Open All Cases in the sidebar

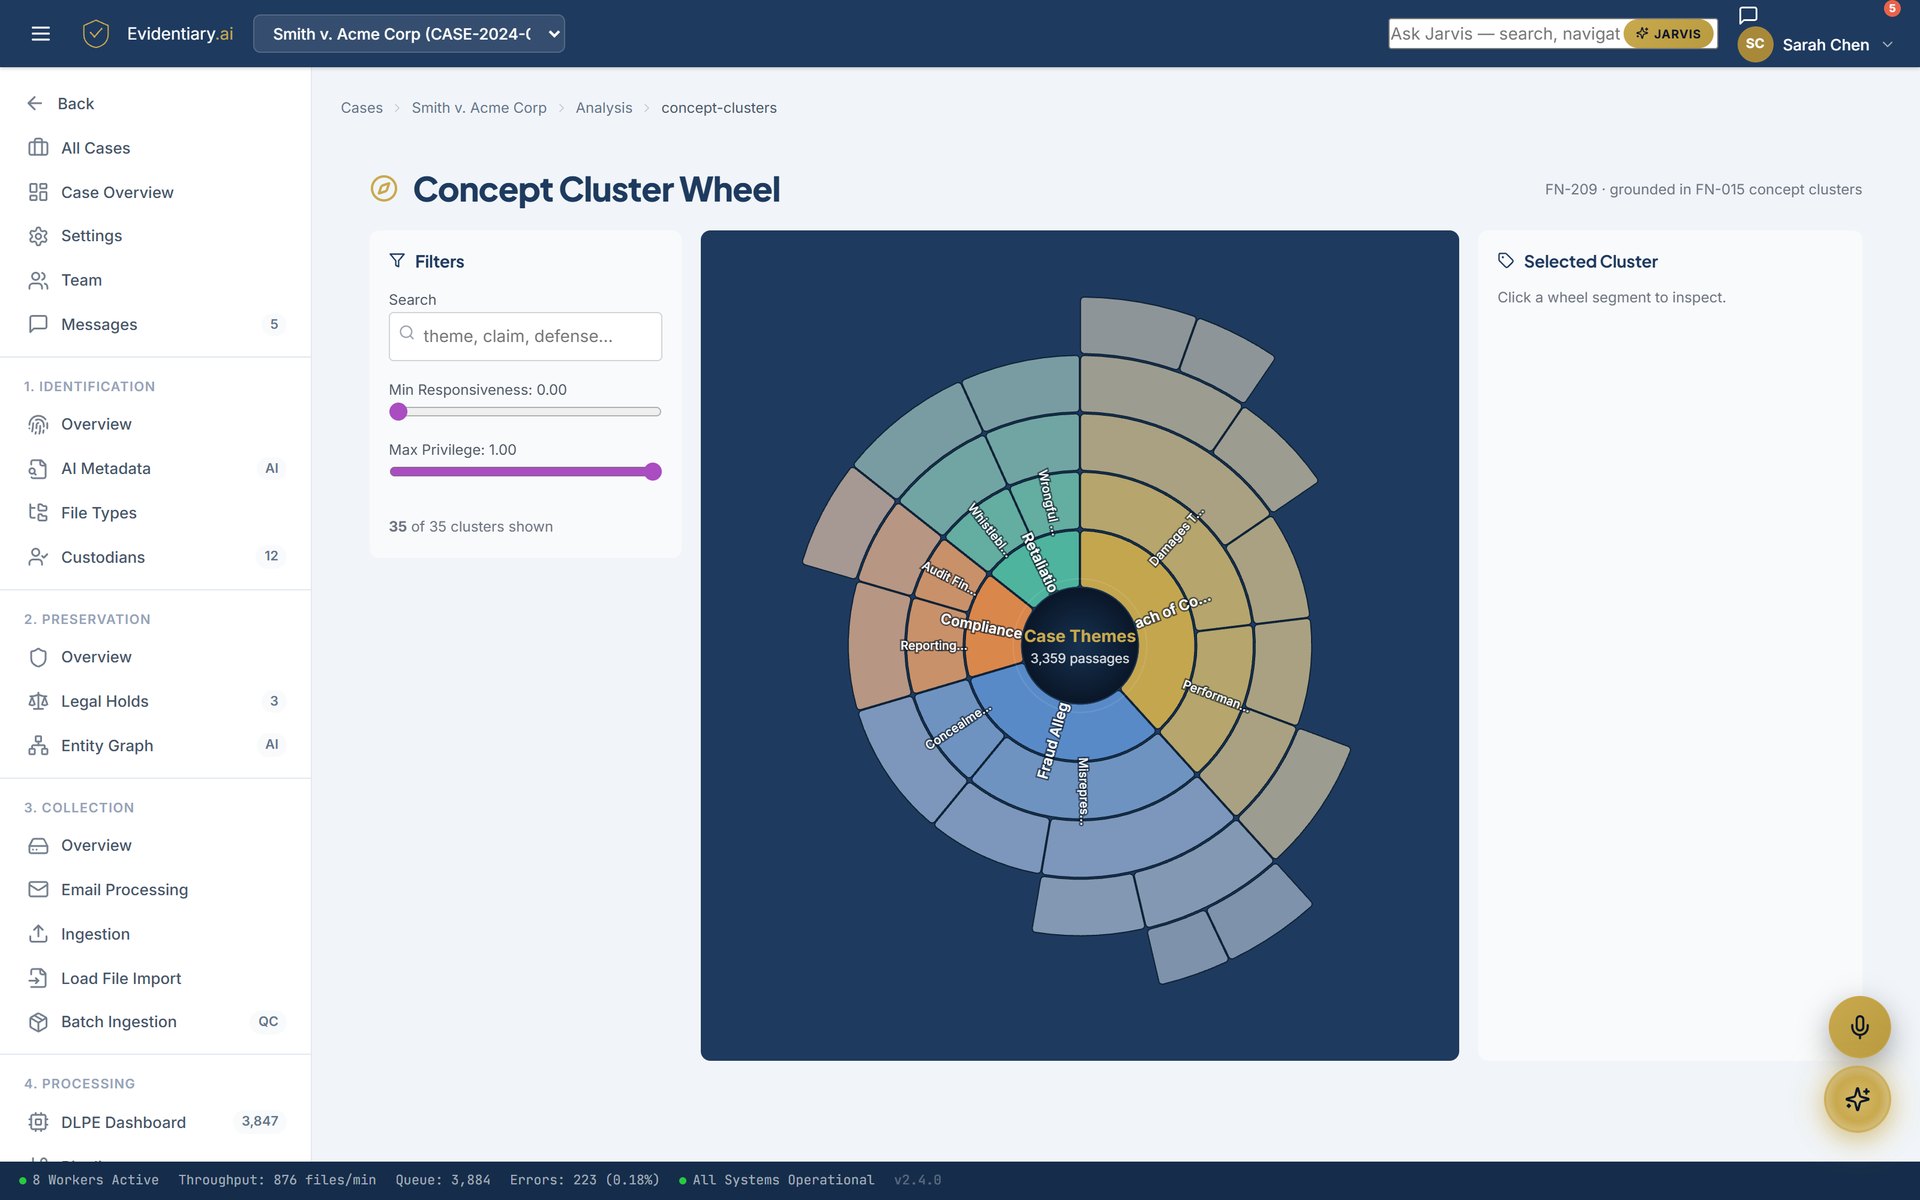tap(155, 148)
